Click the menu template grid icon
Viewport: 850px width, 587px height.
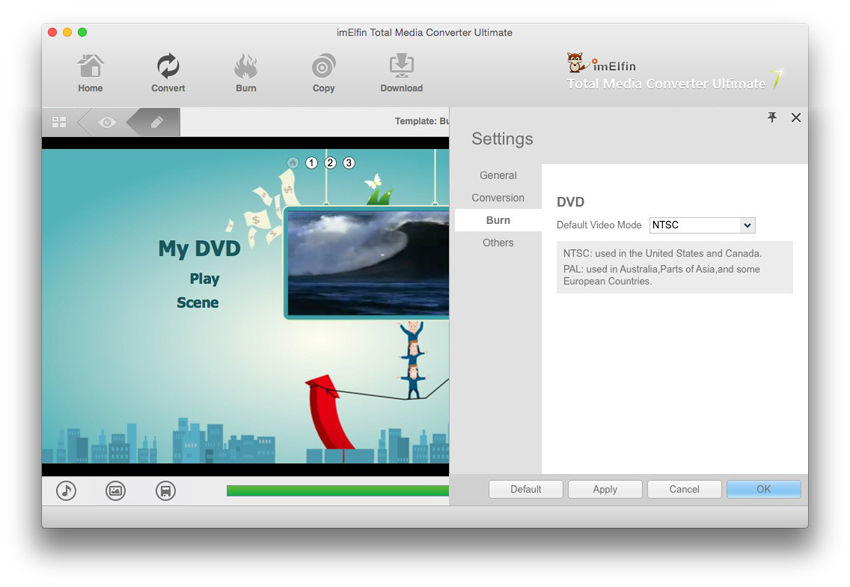[x=59, y=122]
